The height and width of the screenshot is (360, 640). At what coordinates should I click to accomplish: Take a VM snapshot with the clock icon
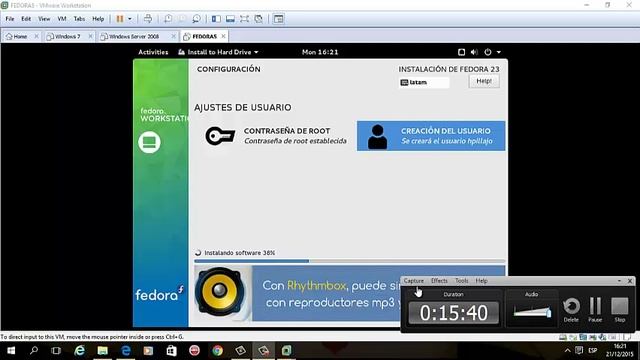168,19
